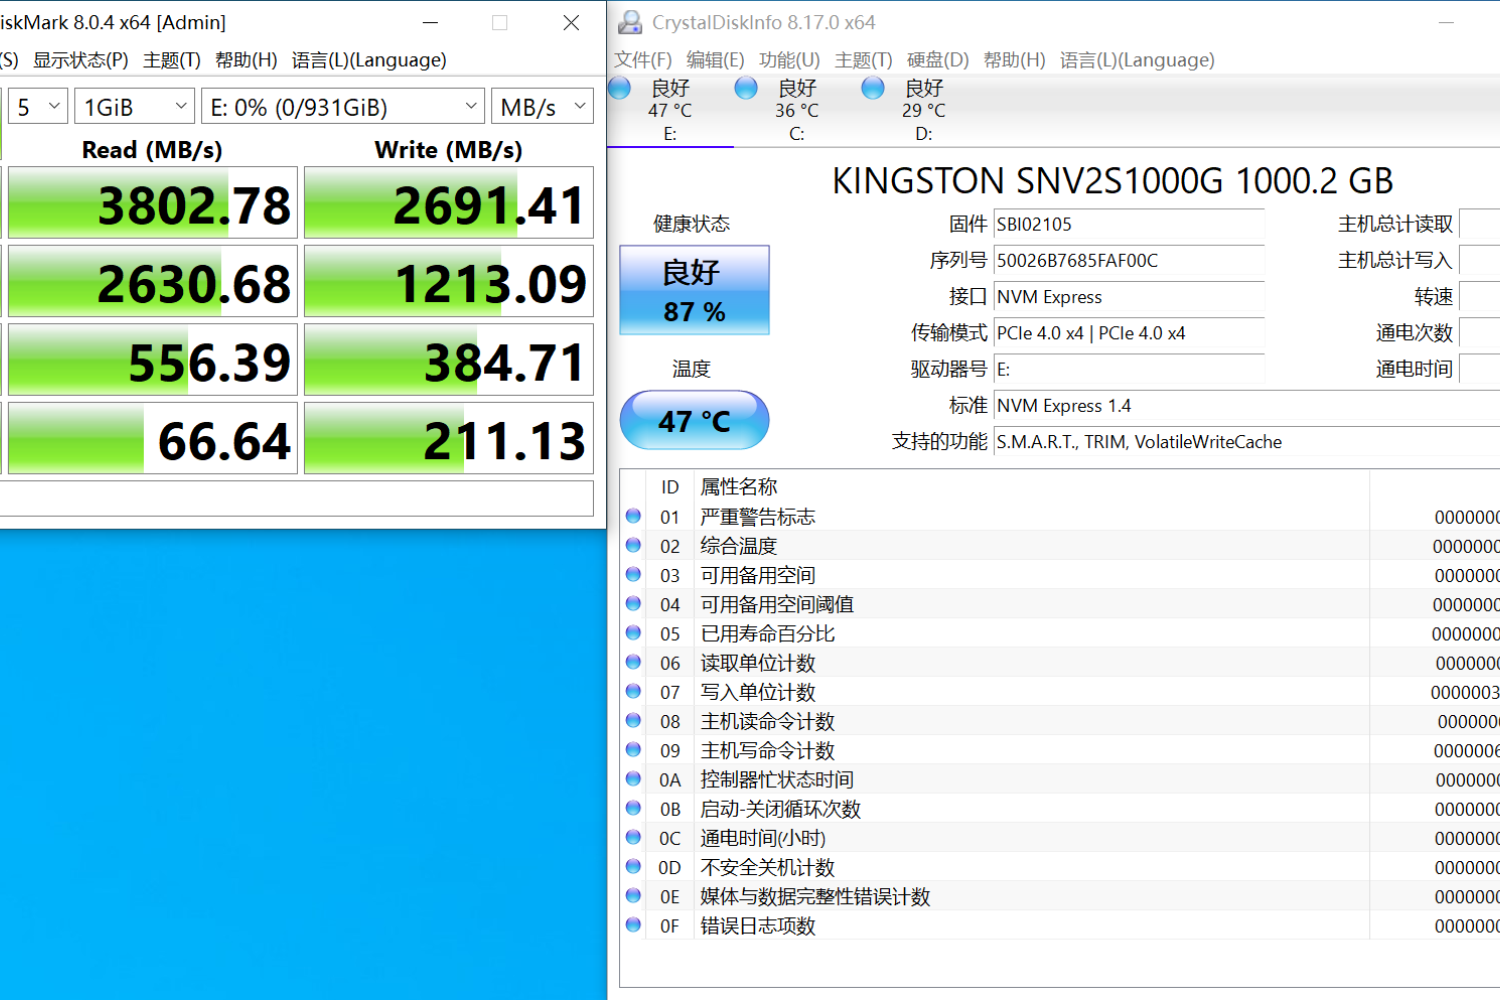Click the 良好 87 % health status button
Image resolution: width=1500 pixels, height=1000 pixels.
(x=694, y=290)
